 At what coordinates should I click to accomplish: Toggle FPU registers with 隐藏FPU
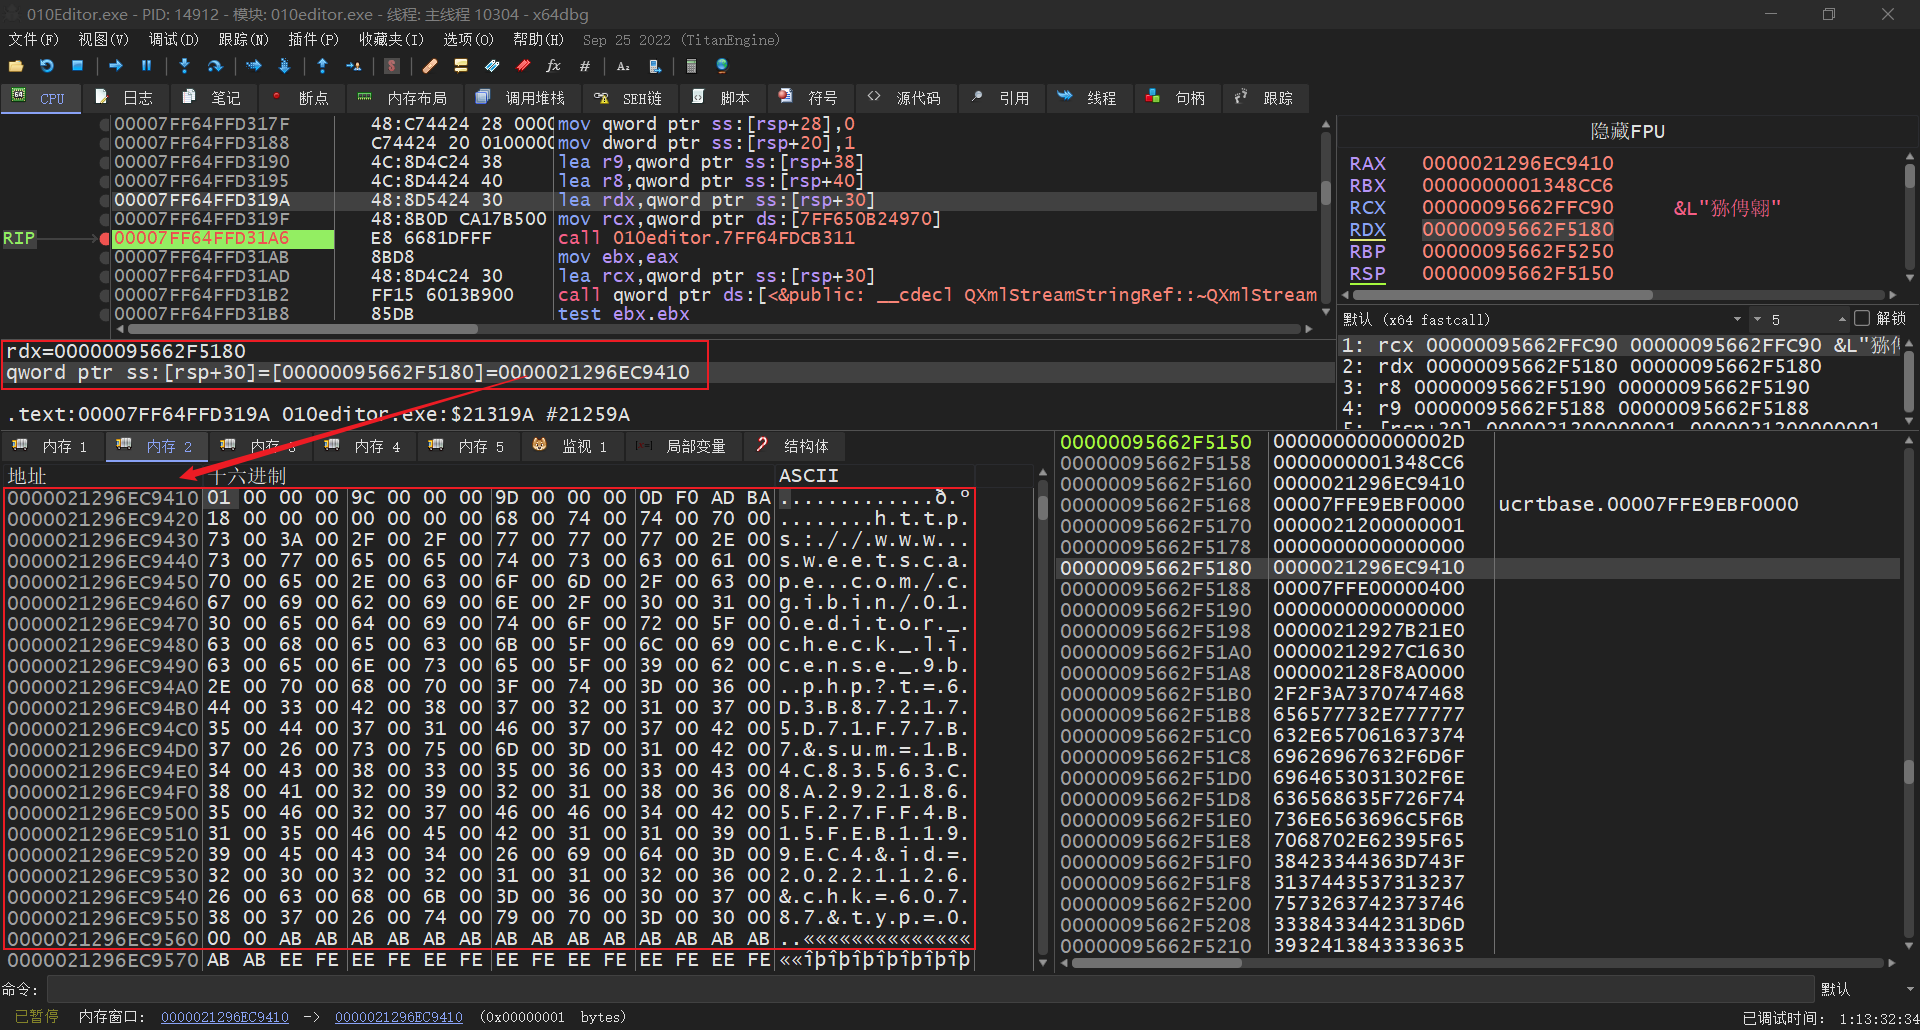coord(1627,131)
